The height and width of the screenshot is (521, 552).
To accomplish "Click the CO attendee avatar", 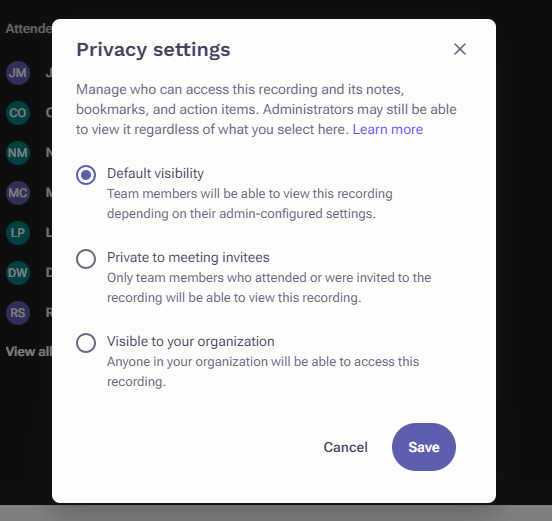I will point(18,113).
